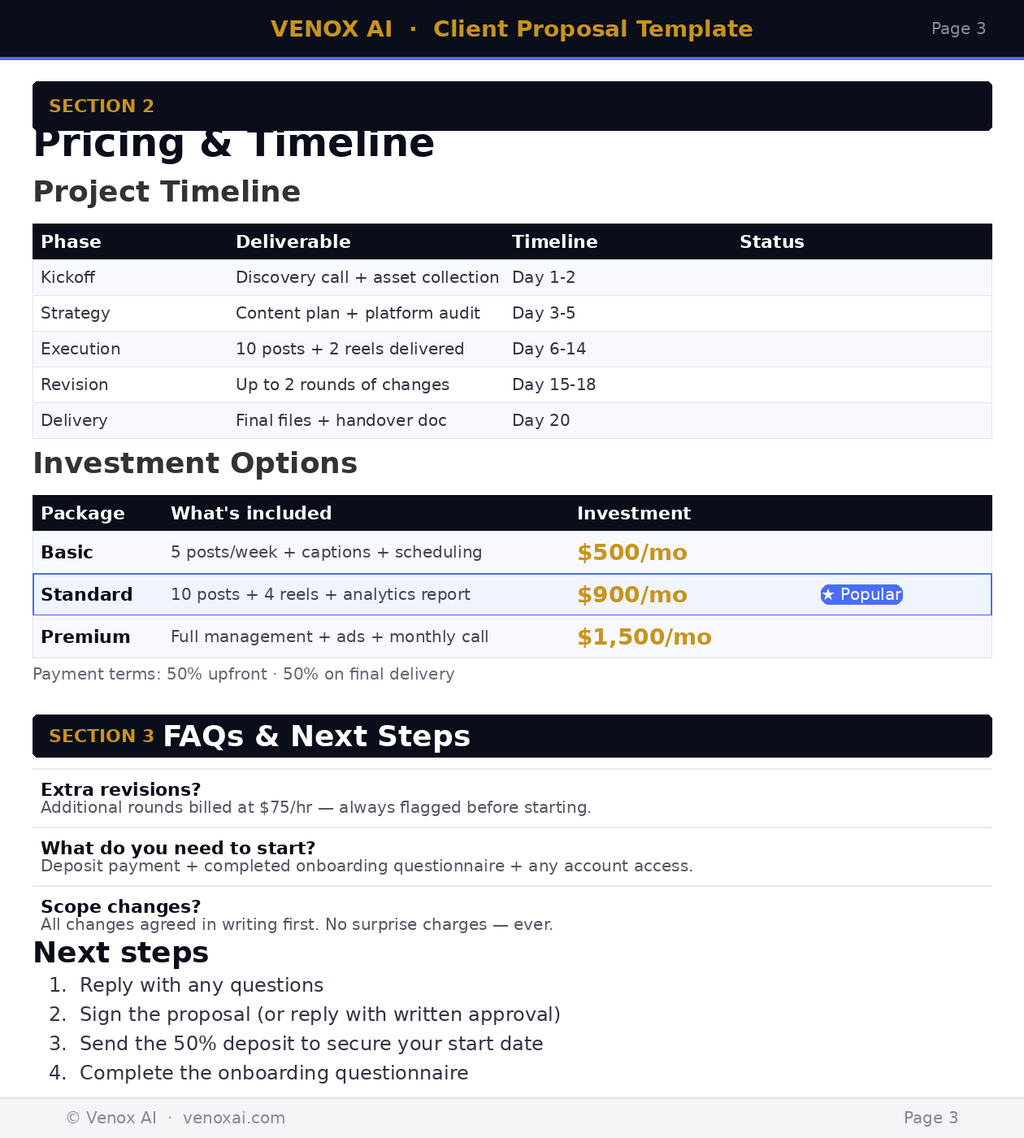
Task: Click the $1,500/mo Premium price
Action: point(644,636)
